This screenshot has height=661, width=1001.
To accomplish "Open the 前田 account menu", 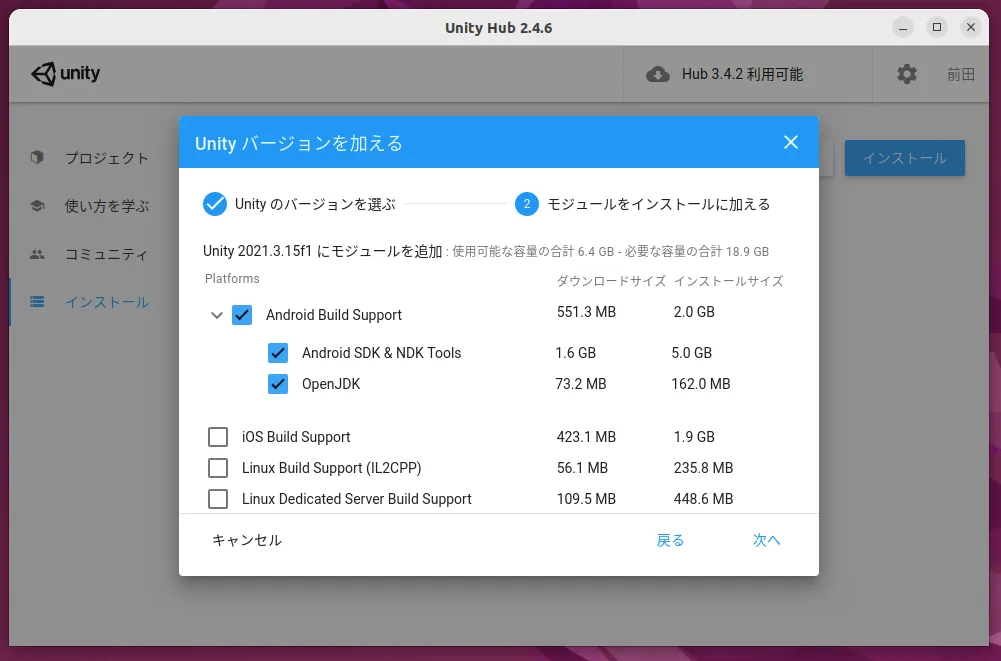I will pos(960,74).
